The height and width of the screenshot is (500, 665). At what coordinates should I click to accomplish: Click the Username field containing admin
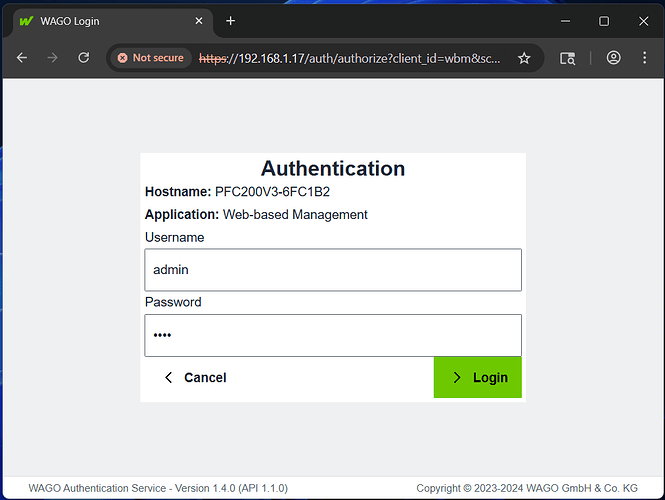(333, 270)
